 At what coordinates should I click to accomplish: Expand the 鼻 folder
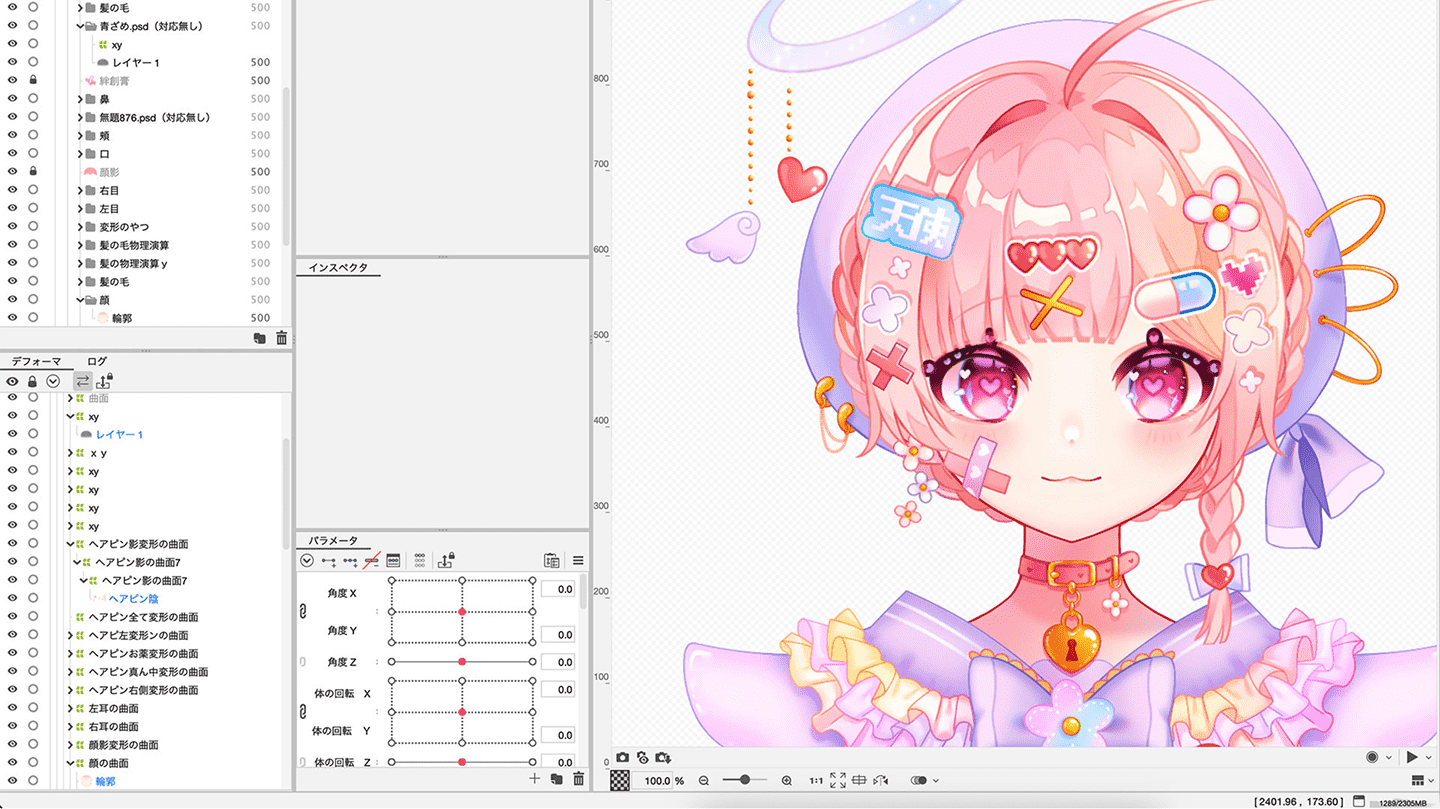click(80, 99)
